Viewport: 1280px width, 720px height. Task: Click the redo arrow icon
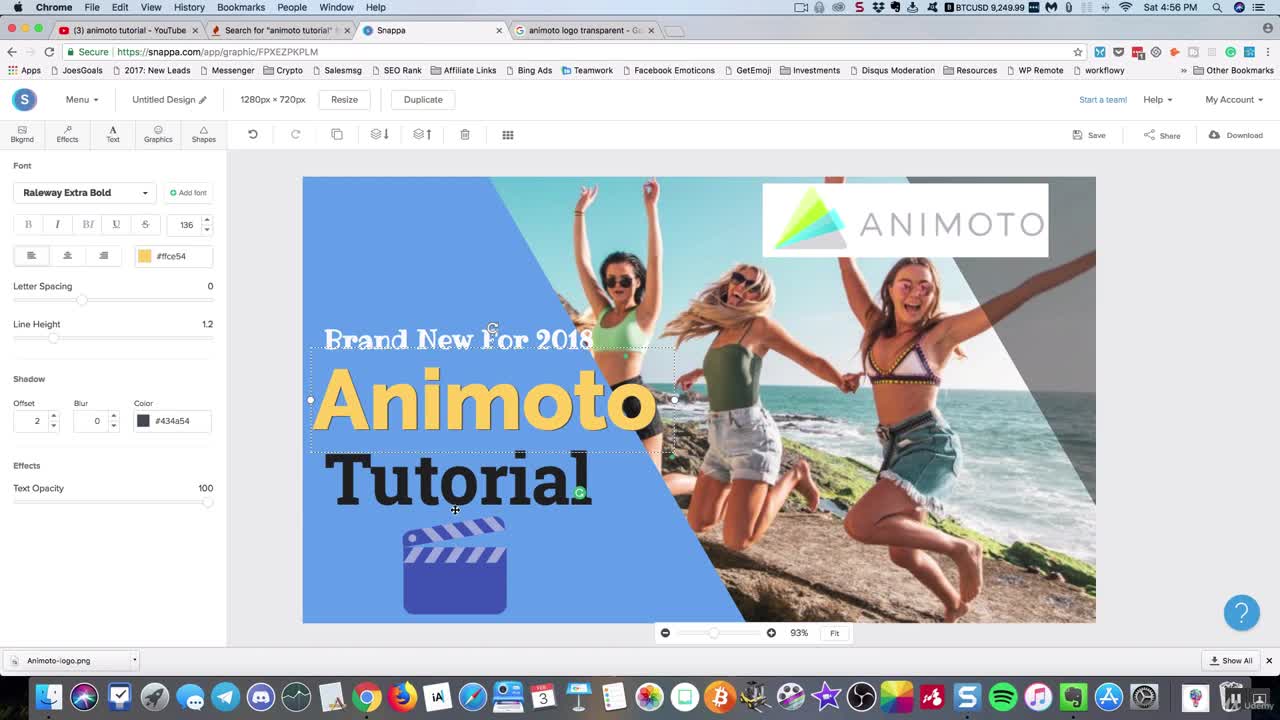point(295,134)
